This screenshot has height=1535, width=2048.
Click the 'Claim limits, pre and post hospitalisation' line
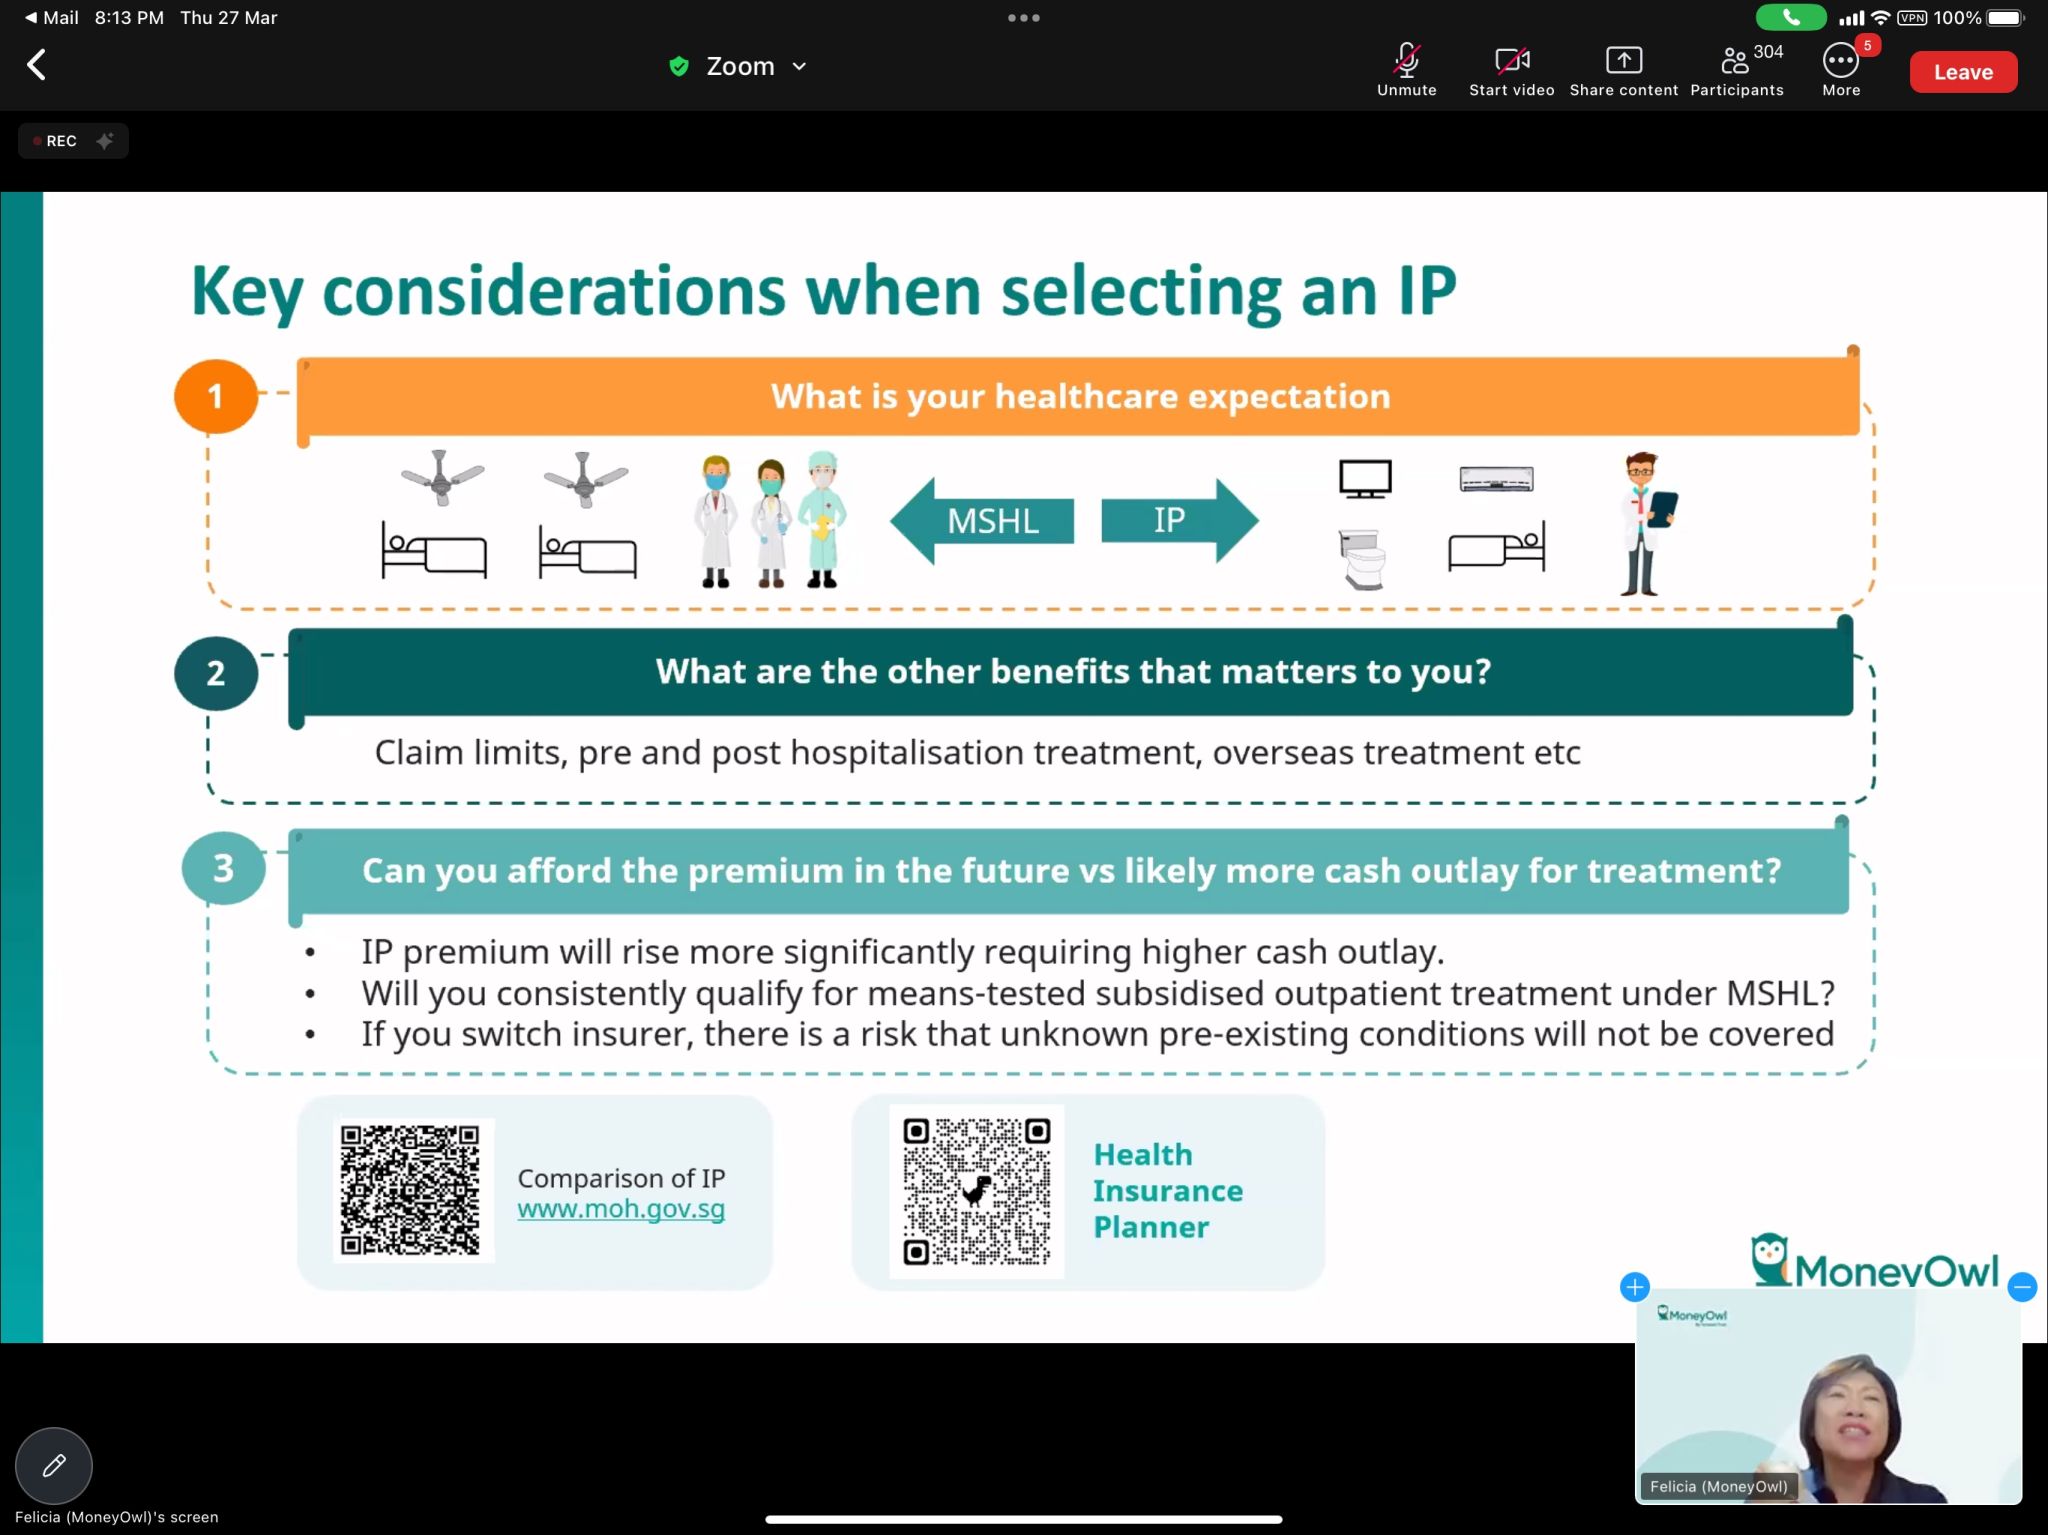tap(978, 752)
